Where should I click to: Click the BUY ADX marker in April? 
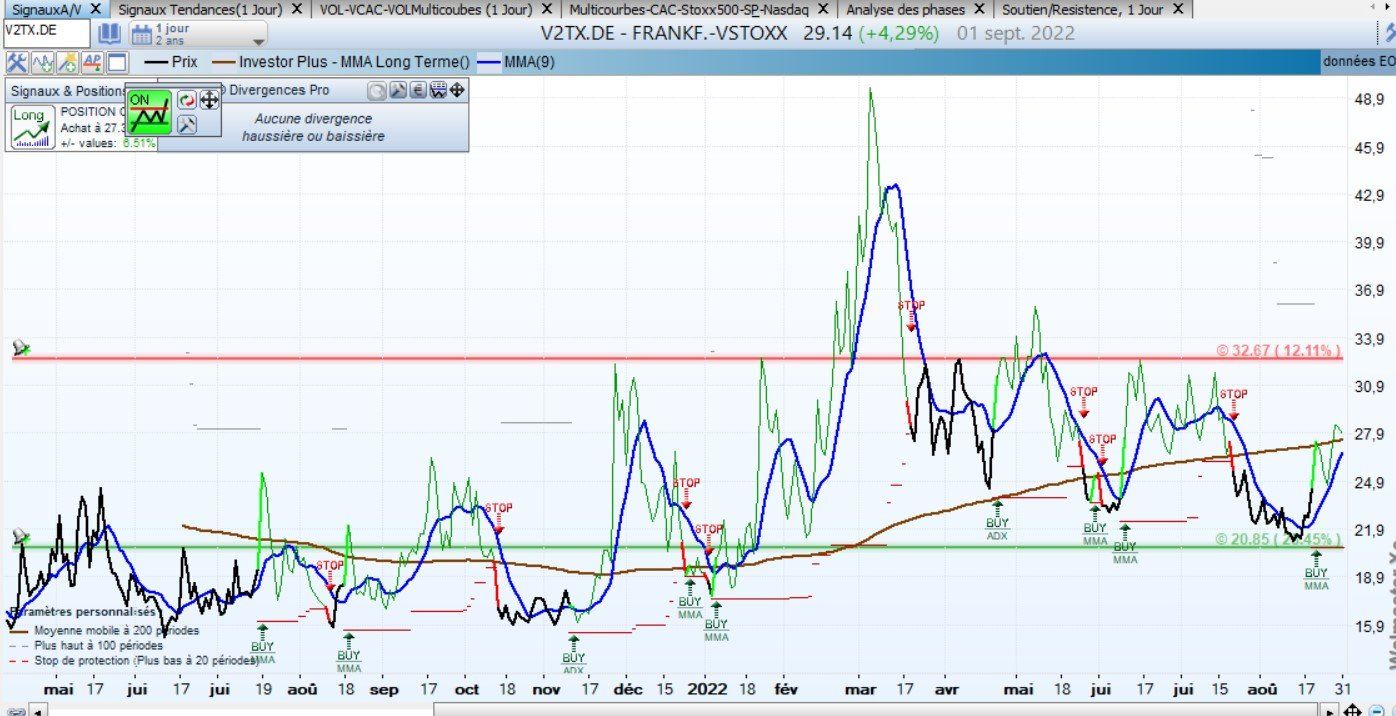(997, 519)
